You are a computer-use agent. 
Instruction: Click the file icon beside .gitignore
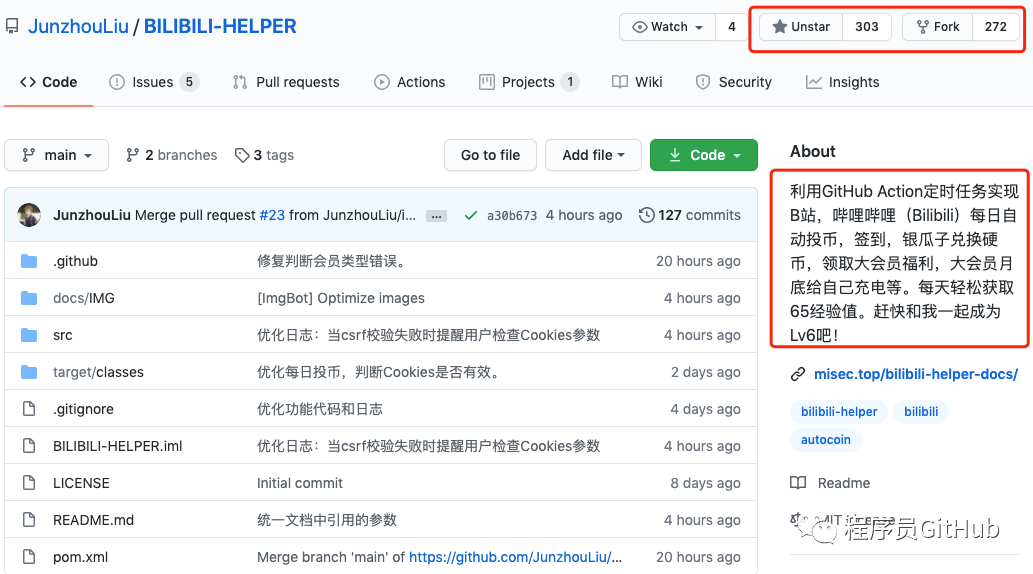point(29,409)
